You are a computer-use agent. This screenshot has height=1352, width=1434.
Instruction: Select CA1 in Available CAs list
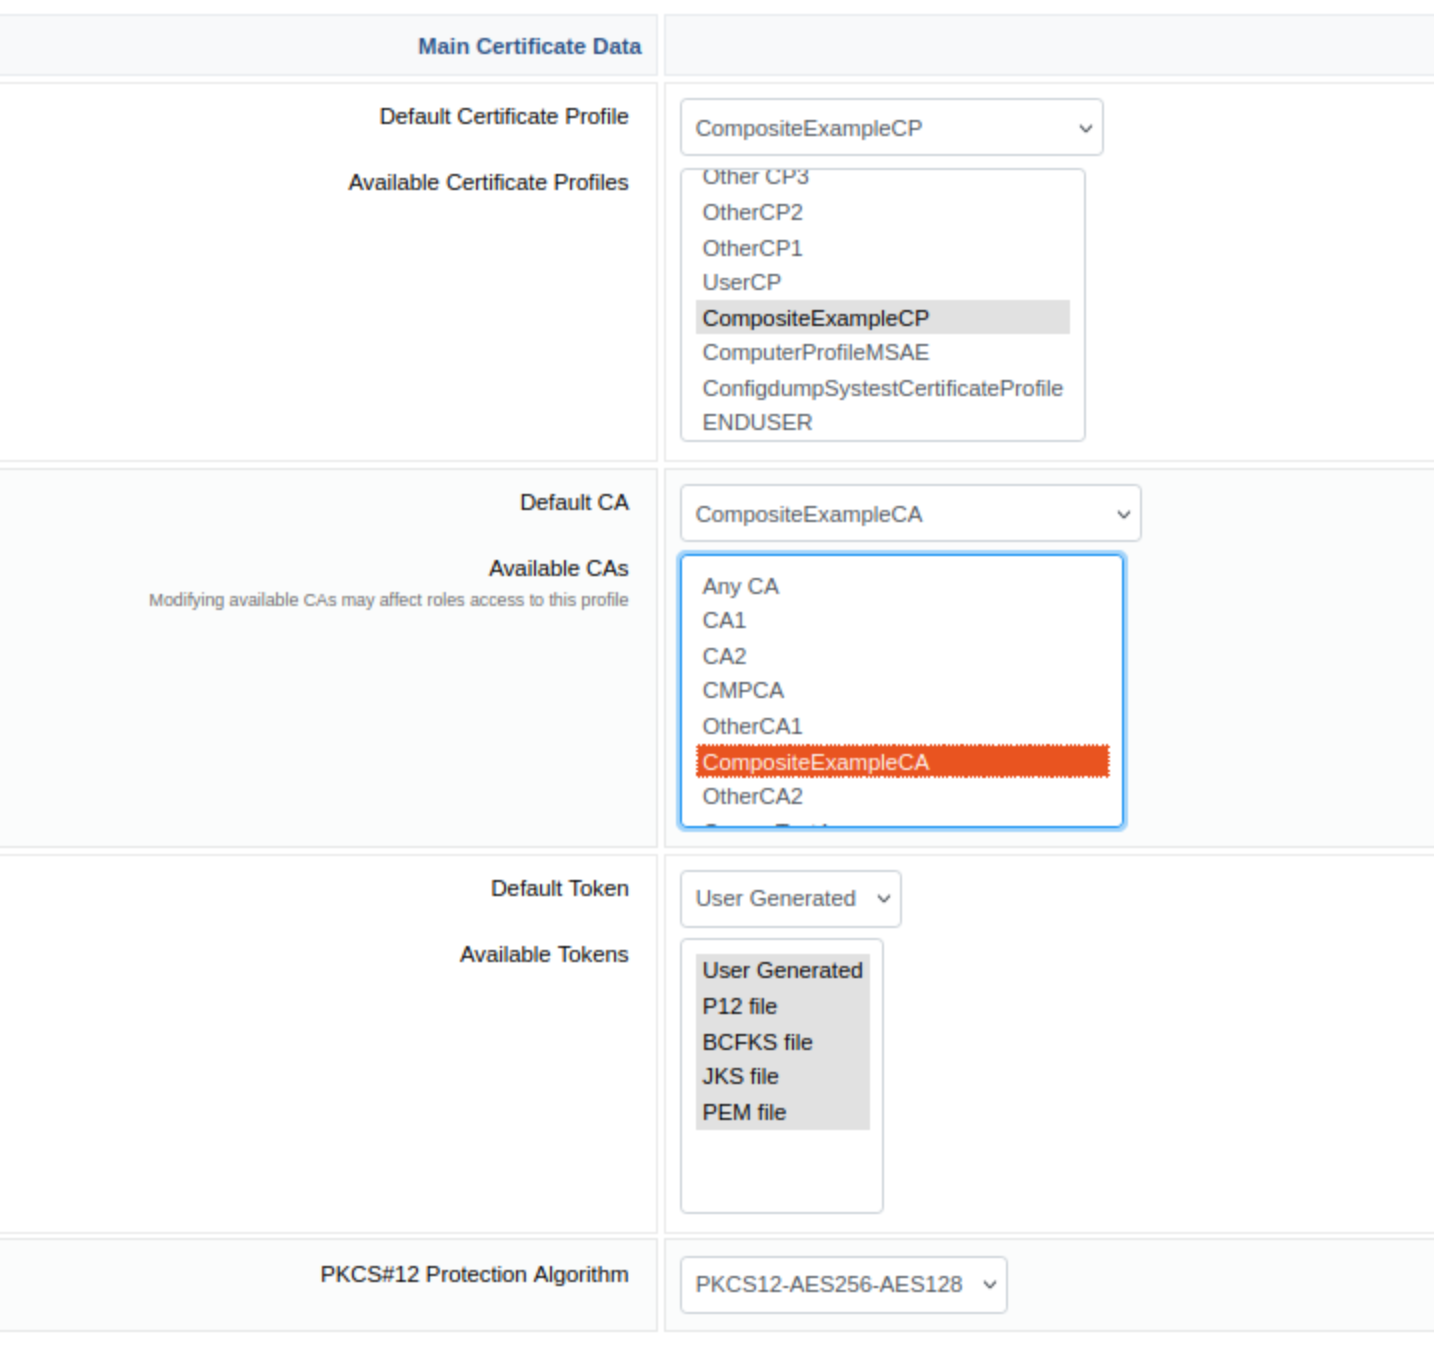tap(724, 621)
